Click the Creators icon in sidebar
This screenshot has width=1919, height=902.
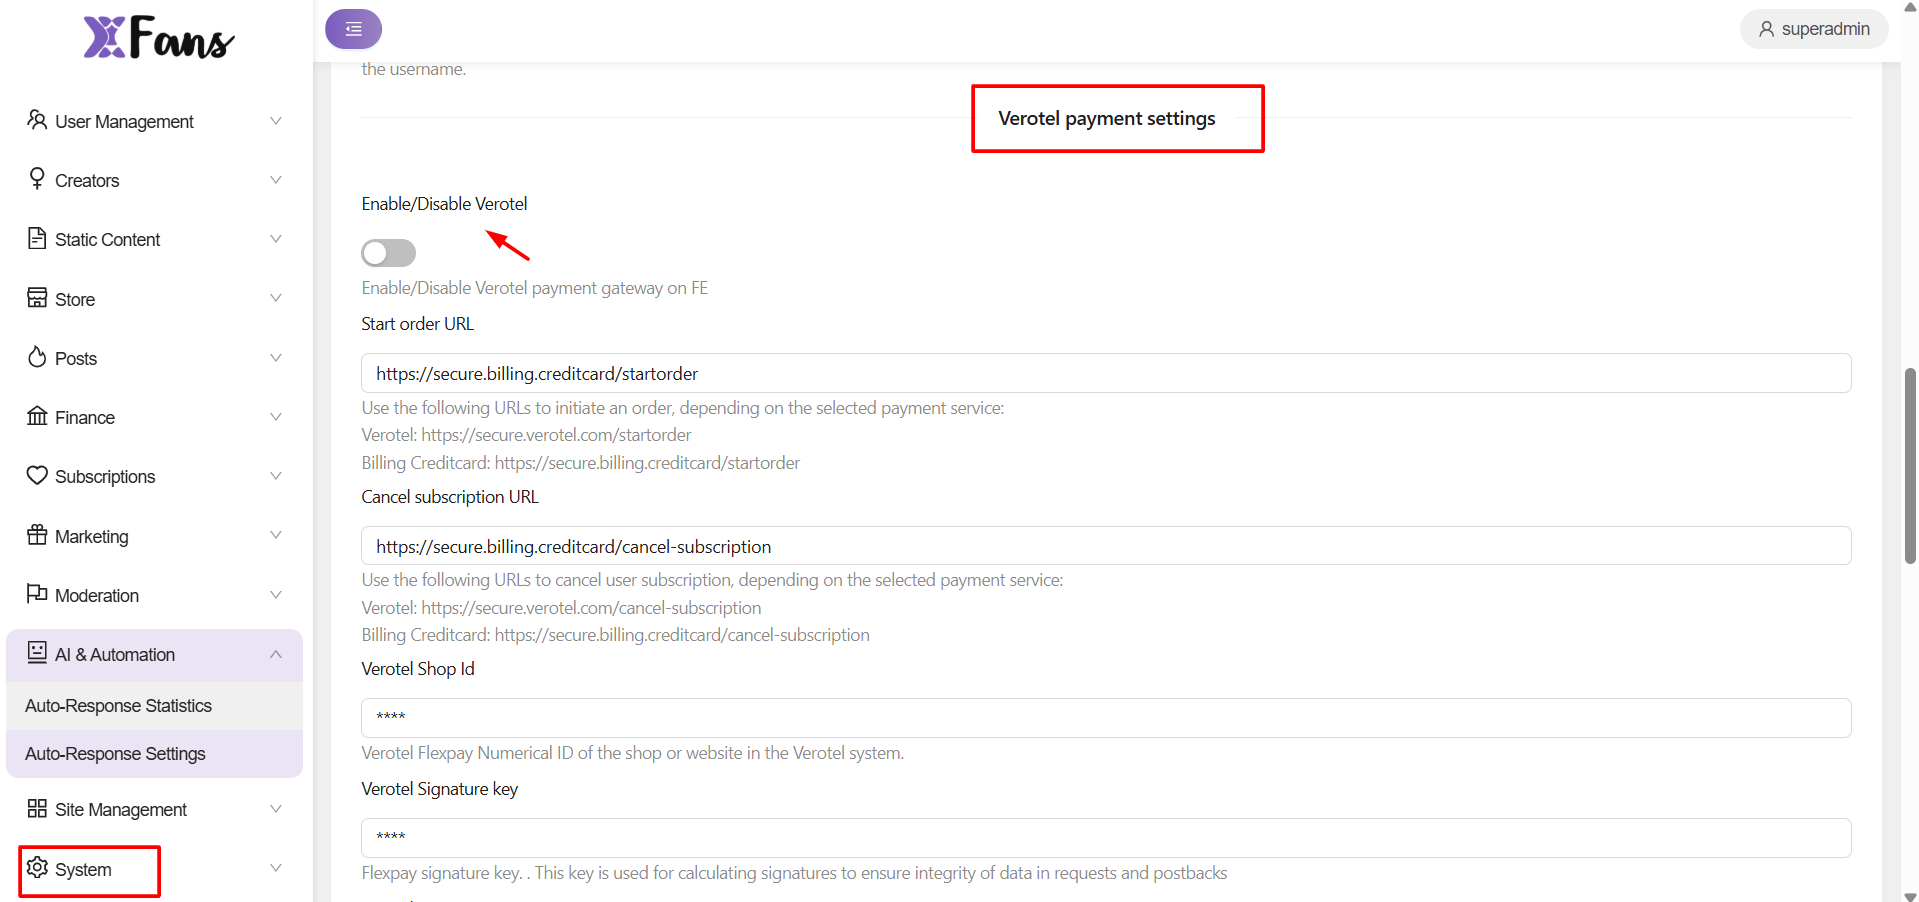(37, 179)
